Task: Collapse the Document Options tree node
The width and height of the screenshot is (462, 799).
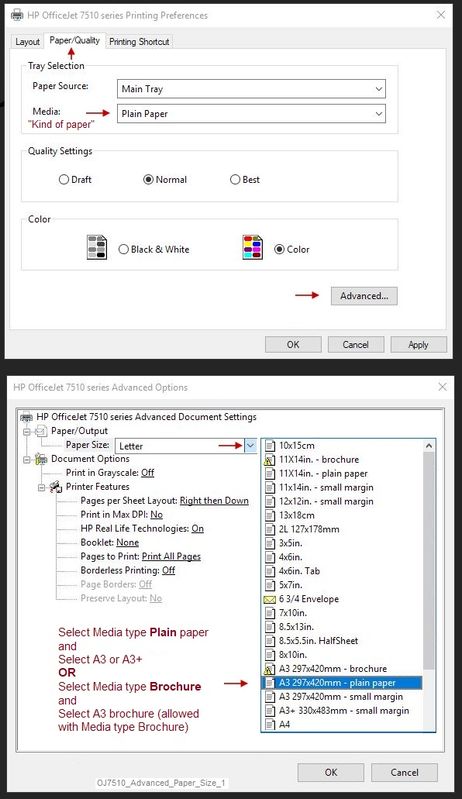Action: 26,460
